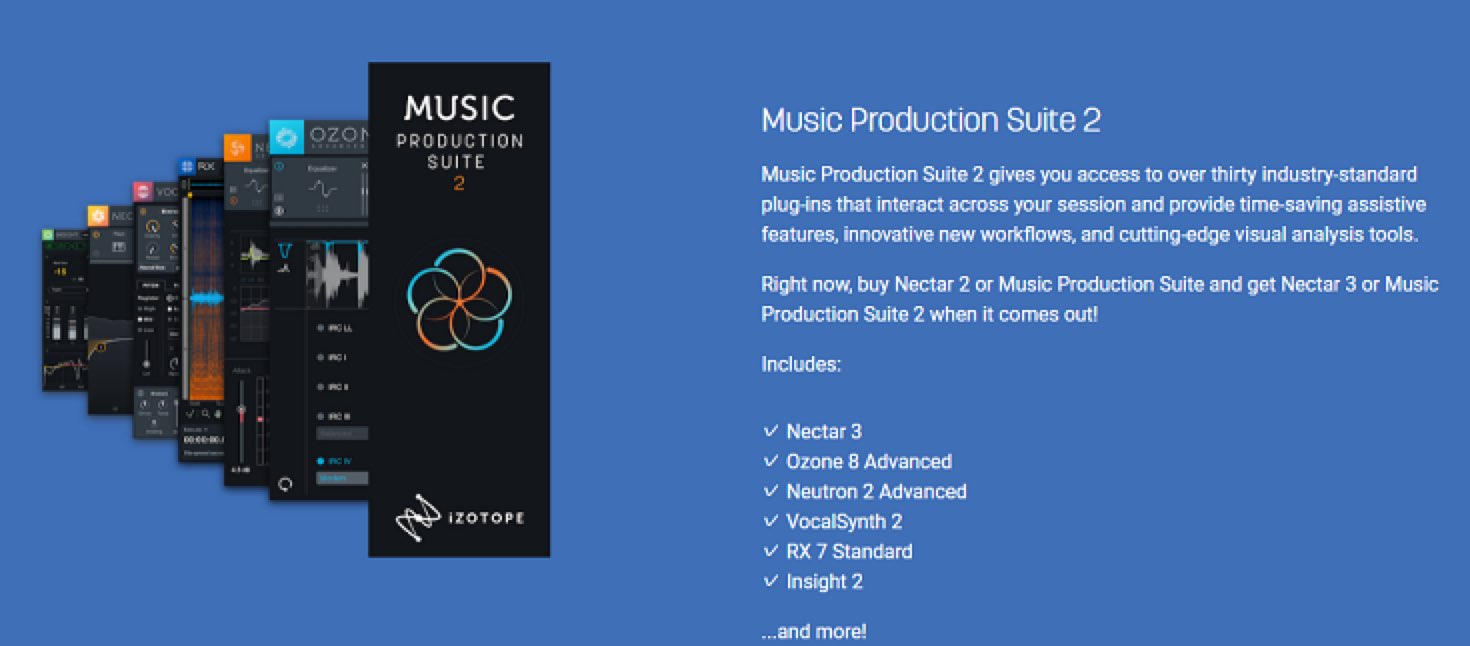The height and width of the screenshot is (646, 1470).
Task: Click the checkmark beside Ozone 8 Advanced
Action: tap(770, 461)
